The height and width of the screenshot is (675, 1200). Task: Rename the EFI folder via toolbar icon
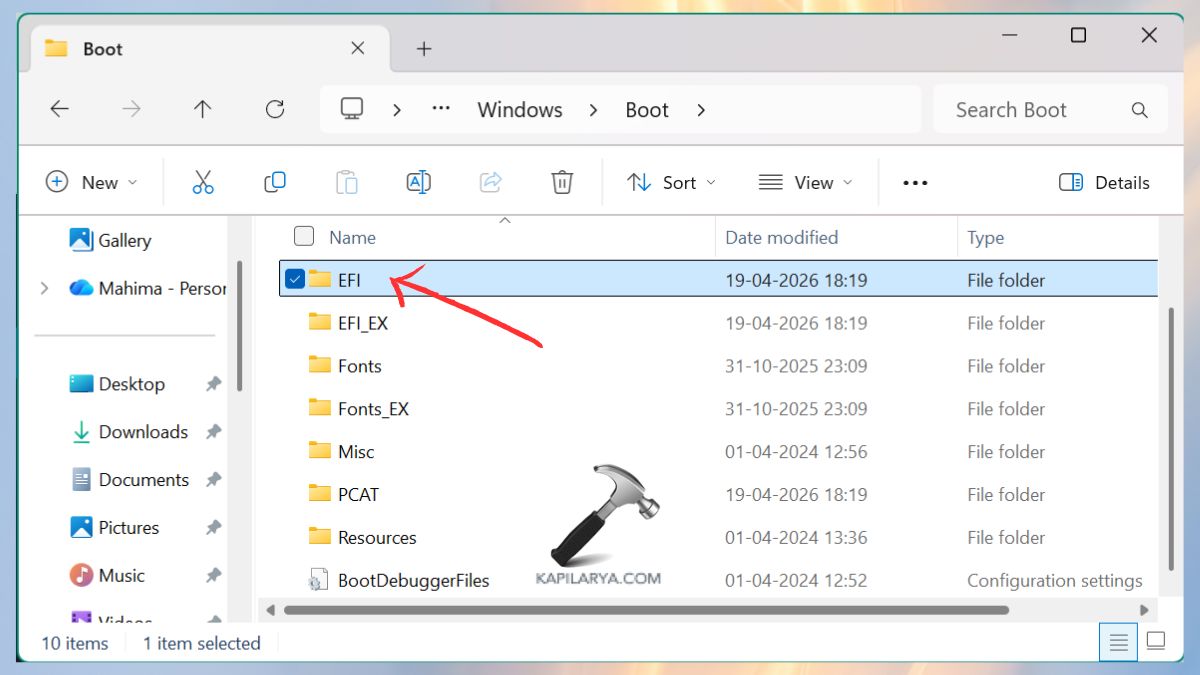[419, 182]
